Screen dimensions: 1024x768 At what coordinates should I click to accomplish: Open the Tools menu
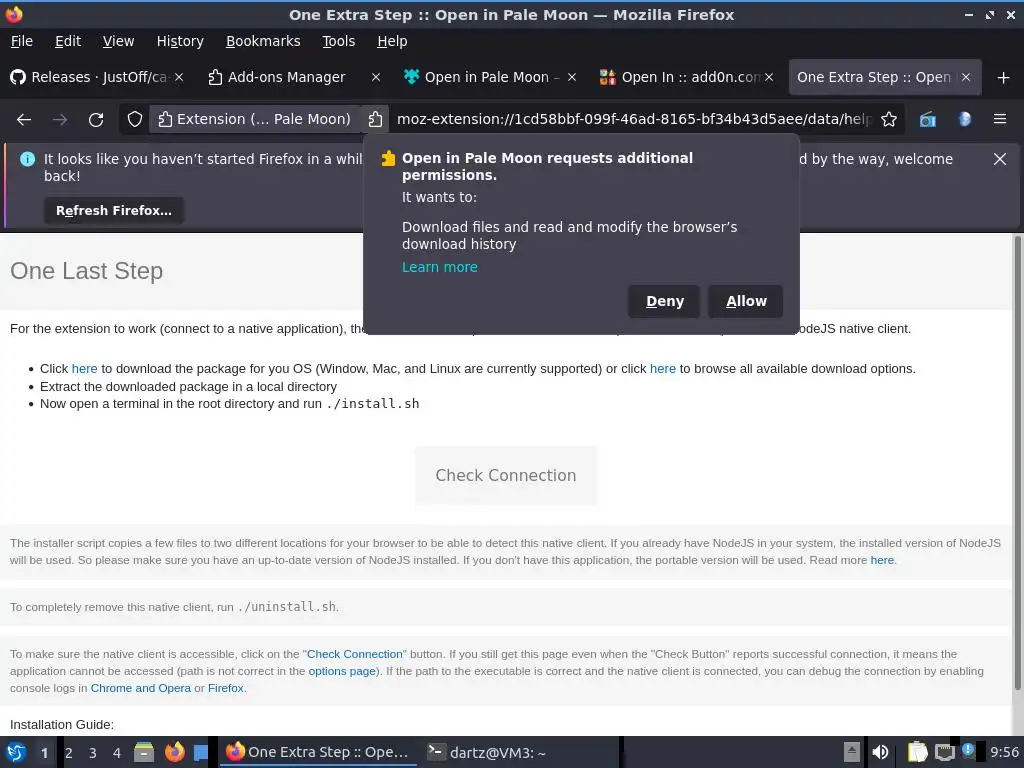click(338, 41)
